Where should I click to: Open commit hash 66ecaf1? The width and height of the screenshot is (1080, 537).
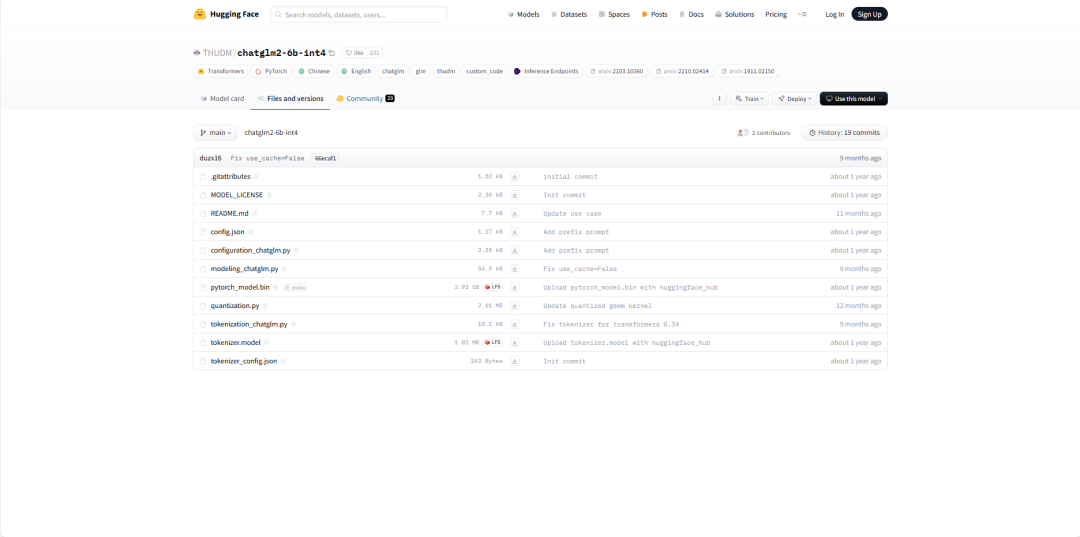click(325, 158)
